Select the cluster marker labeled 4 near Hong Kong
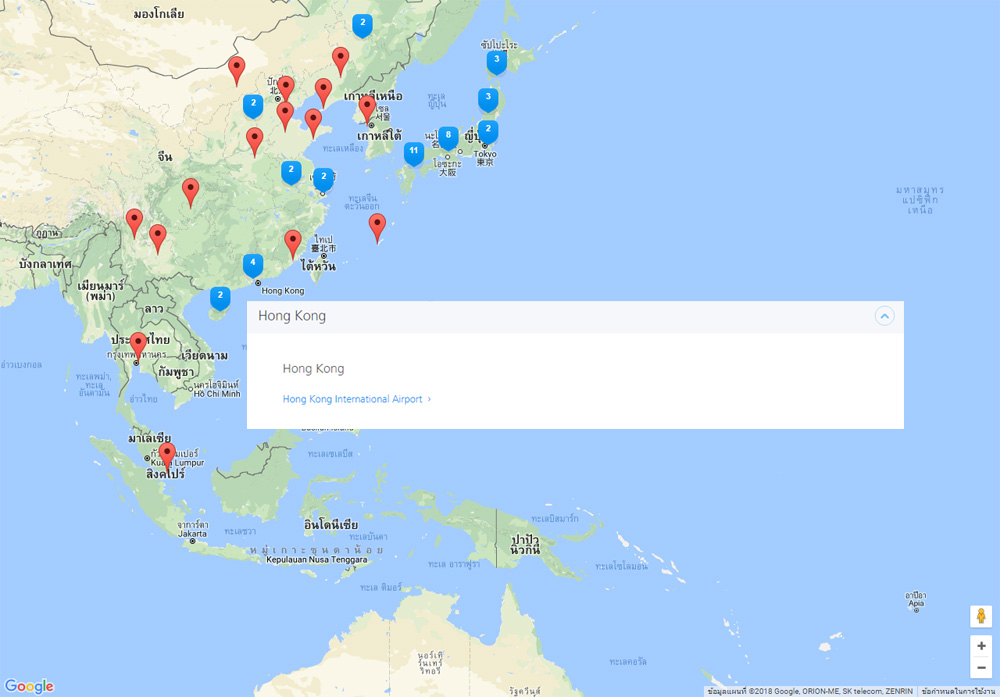Viewport: 1000px width, 697px height. click(253, 265)
